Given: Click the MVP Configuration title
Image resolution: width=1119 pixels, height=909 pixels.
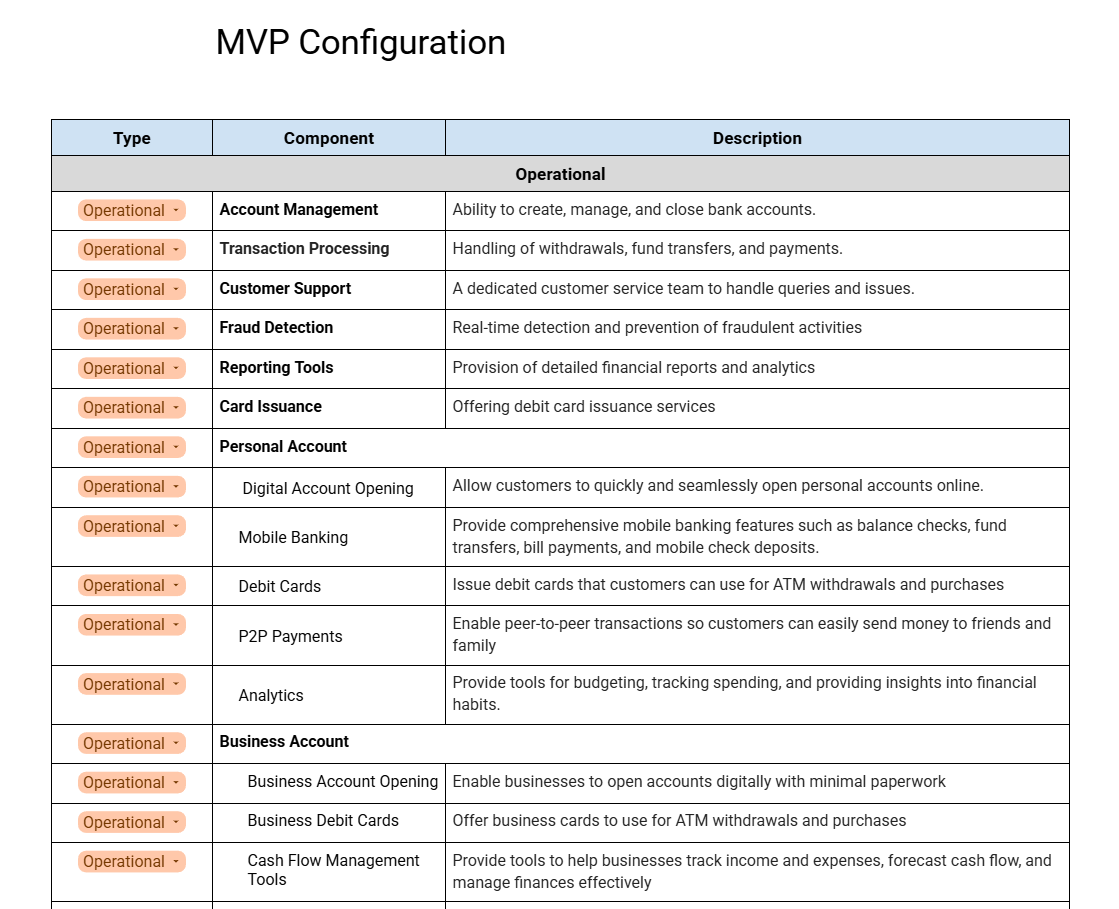Looking at the screenshot, I should pyautogui.click(x=360, y=43).
